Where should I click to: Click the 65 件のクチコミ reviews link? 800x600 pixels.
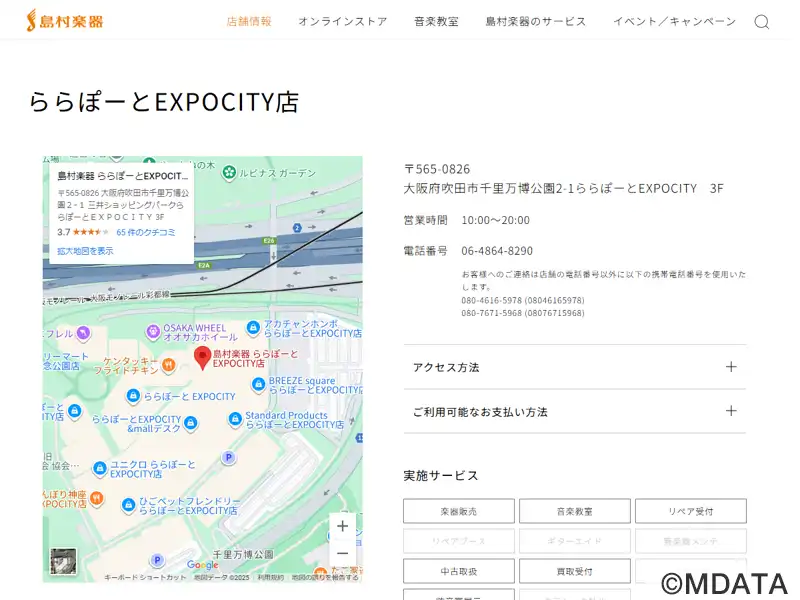tap(146, 232)
